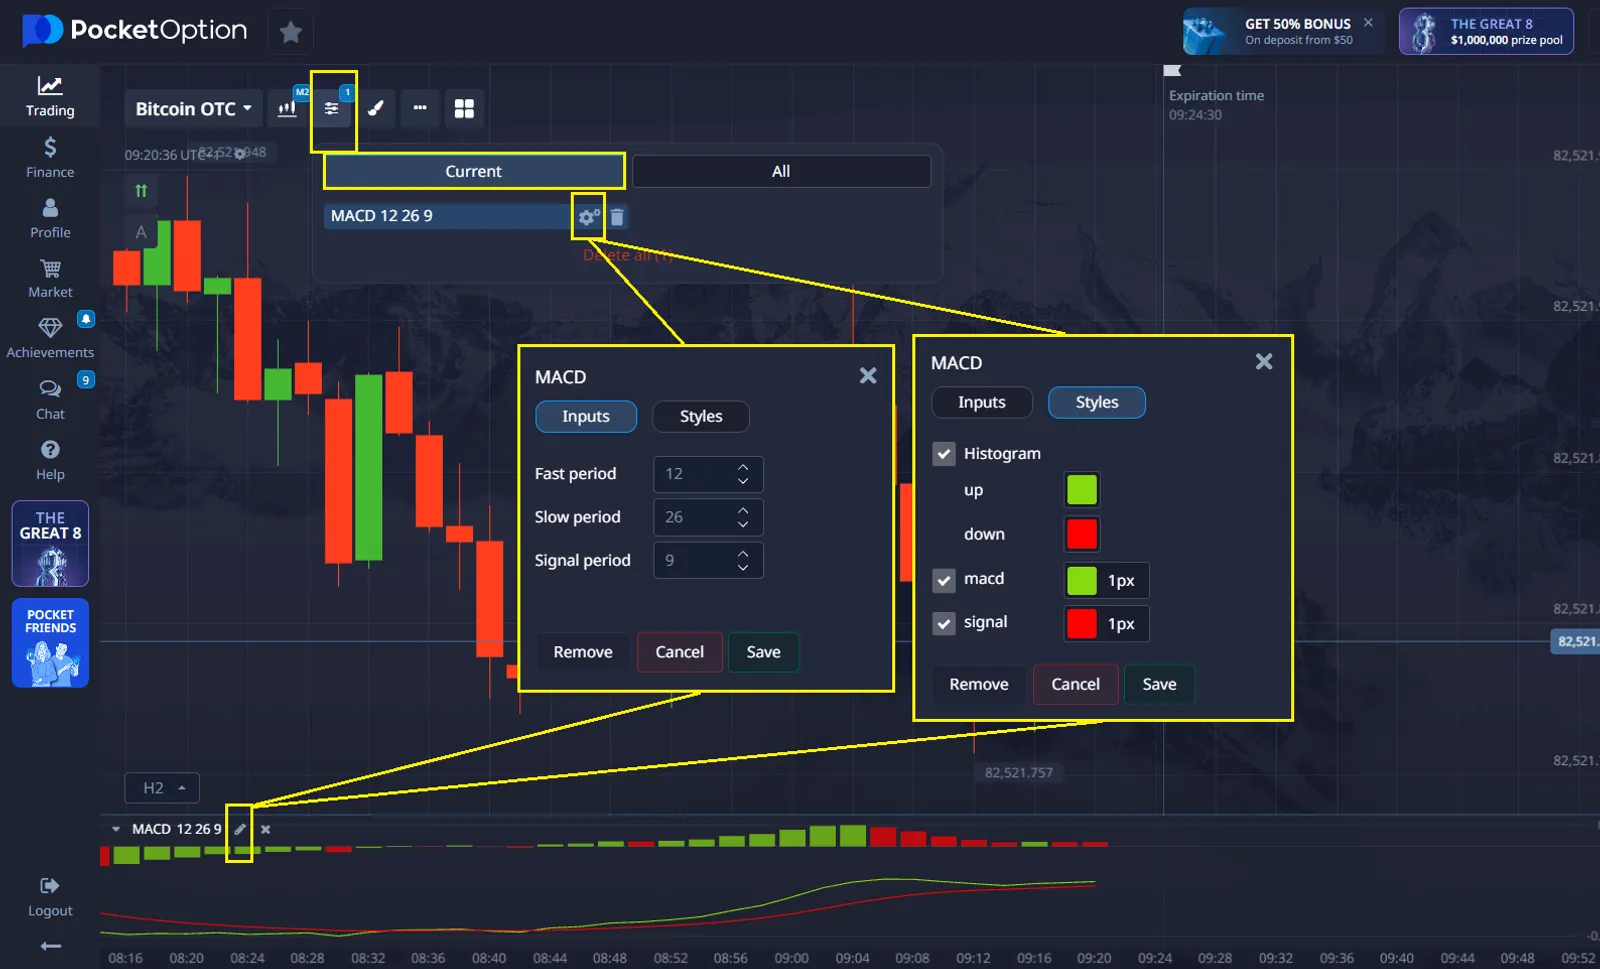Open MACD 12 26 9 settings gear
The image size is (1600, 969).
[589, 216]
